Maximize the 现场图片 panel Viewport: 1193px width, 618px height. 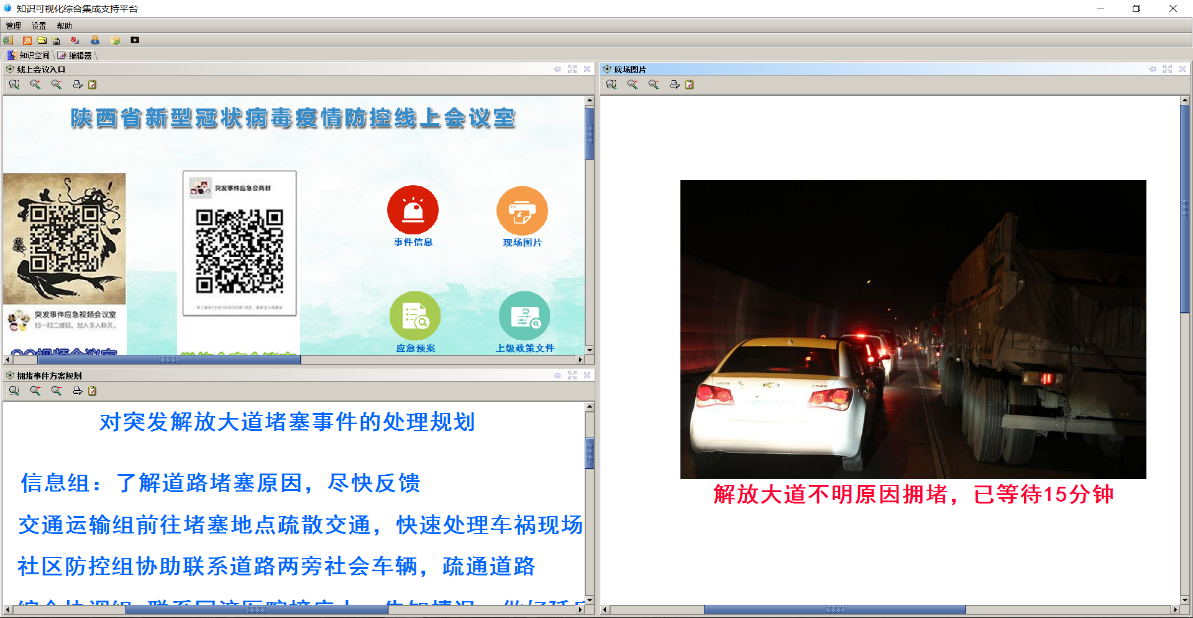click(x=1169, y=69)
